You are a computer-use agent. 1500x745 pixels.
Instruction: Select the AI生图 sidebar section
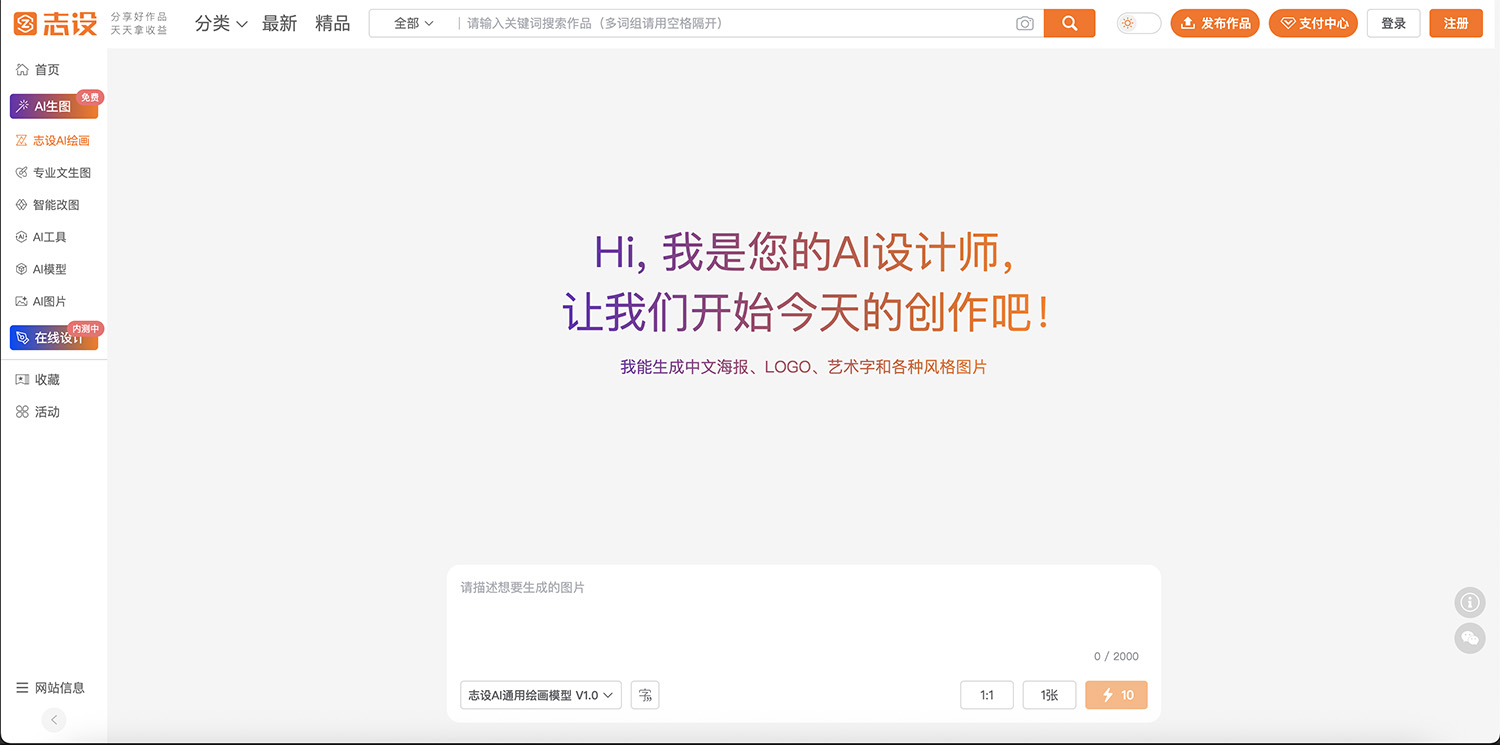[54, 106]
